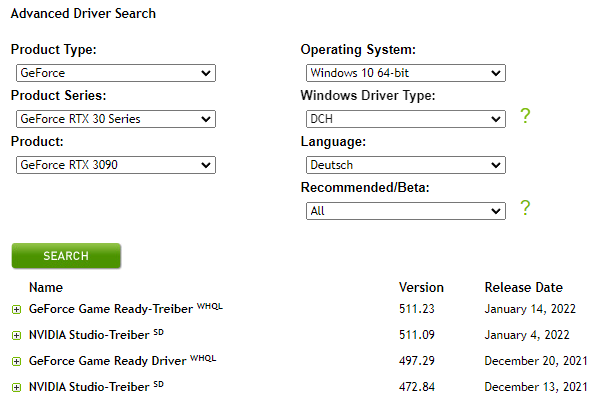Viewport: 603px width, 405px height.
Task: Click release date January 14, 2022
Action: [530, 309]
